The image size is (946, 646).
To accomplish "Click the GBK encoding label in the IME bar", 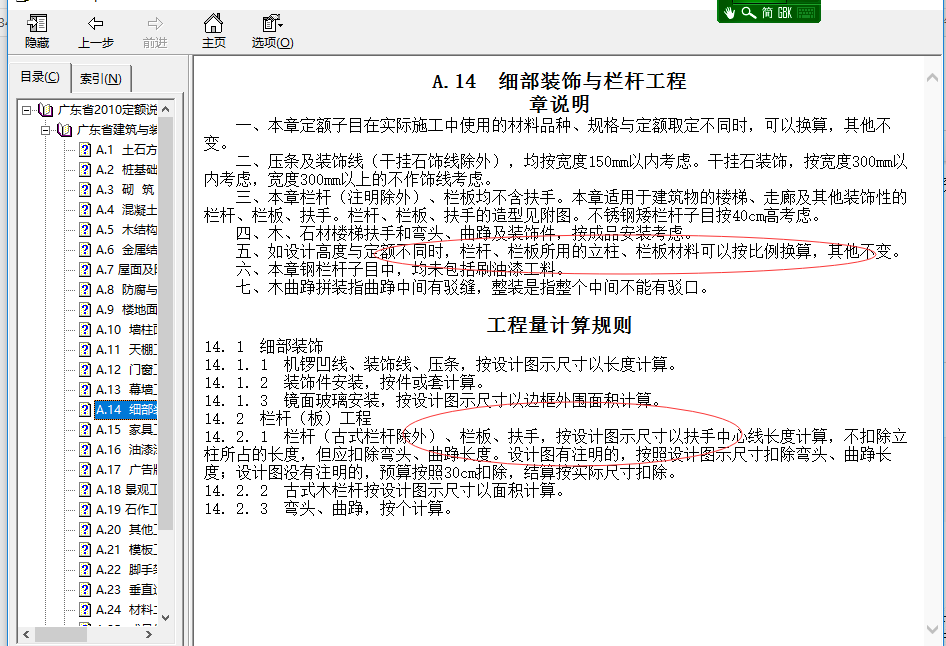I will tap(784, 12).
